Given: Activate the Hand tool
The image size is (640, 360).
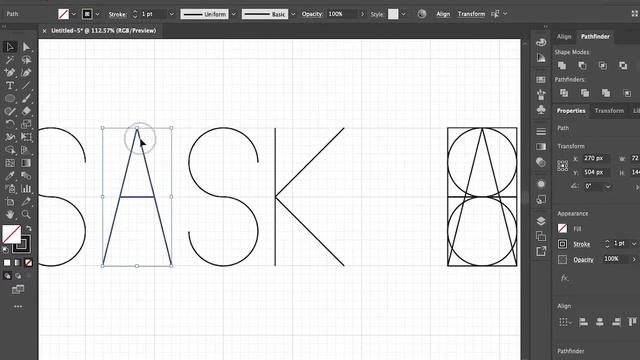Looking at the screenshot, I should [10, 214].
